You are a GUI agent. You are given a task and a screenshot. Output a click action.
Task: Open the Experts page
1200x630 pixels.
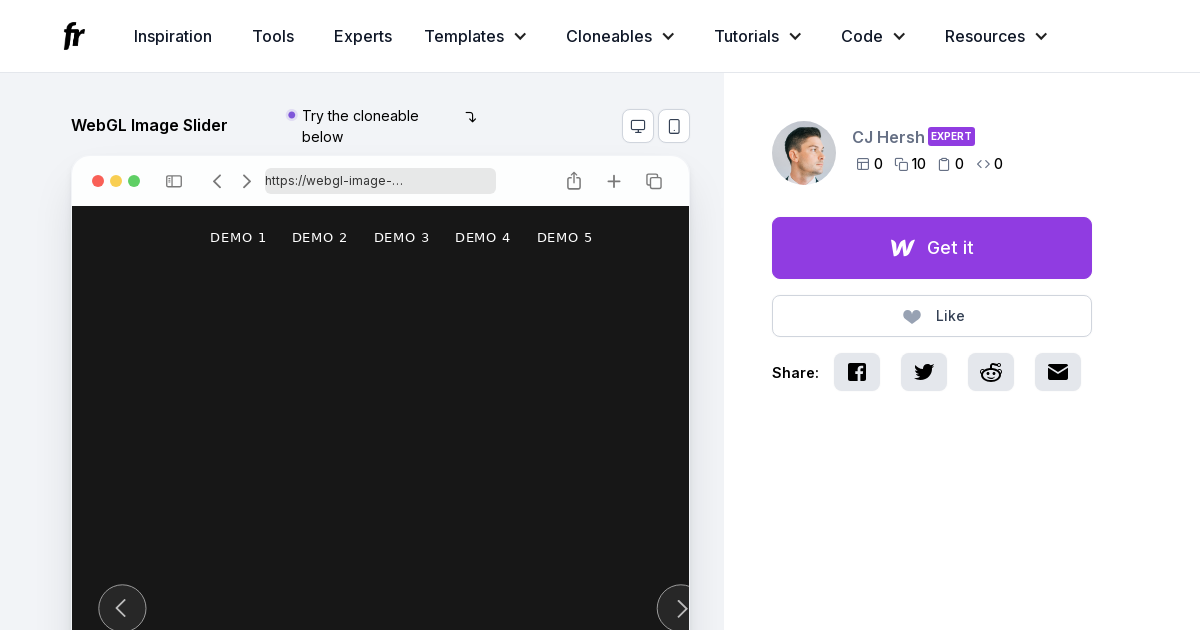363,36
